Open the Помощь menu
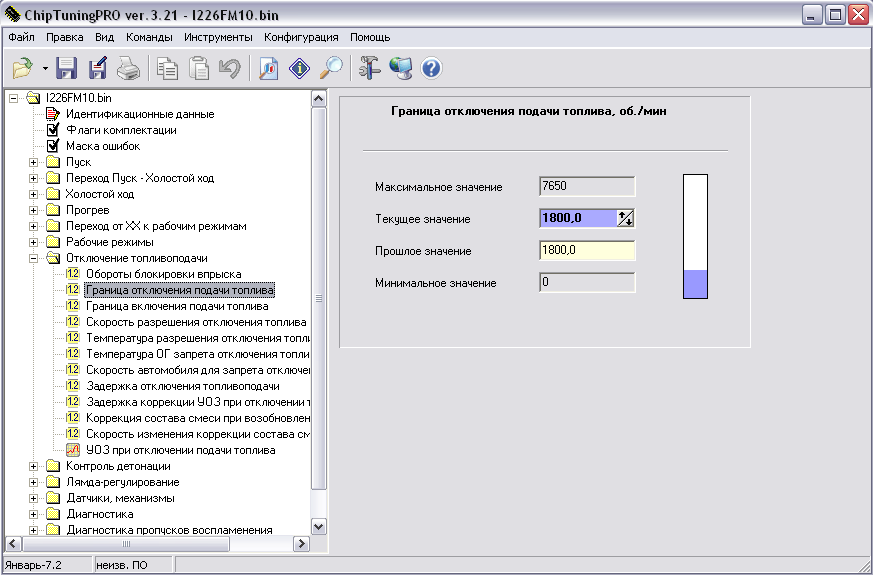The image size is (873, 575). [370, 37]
